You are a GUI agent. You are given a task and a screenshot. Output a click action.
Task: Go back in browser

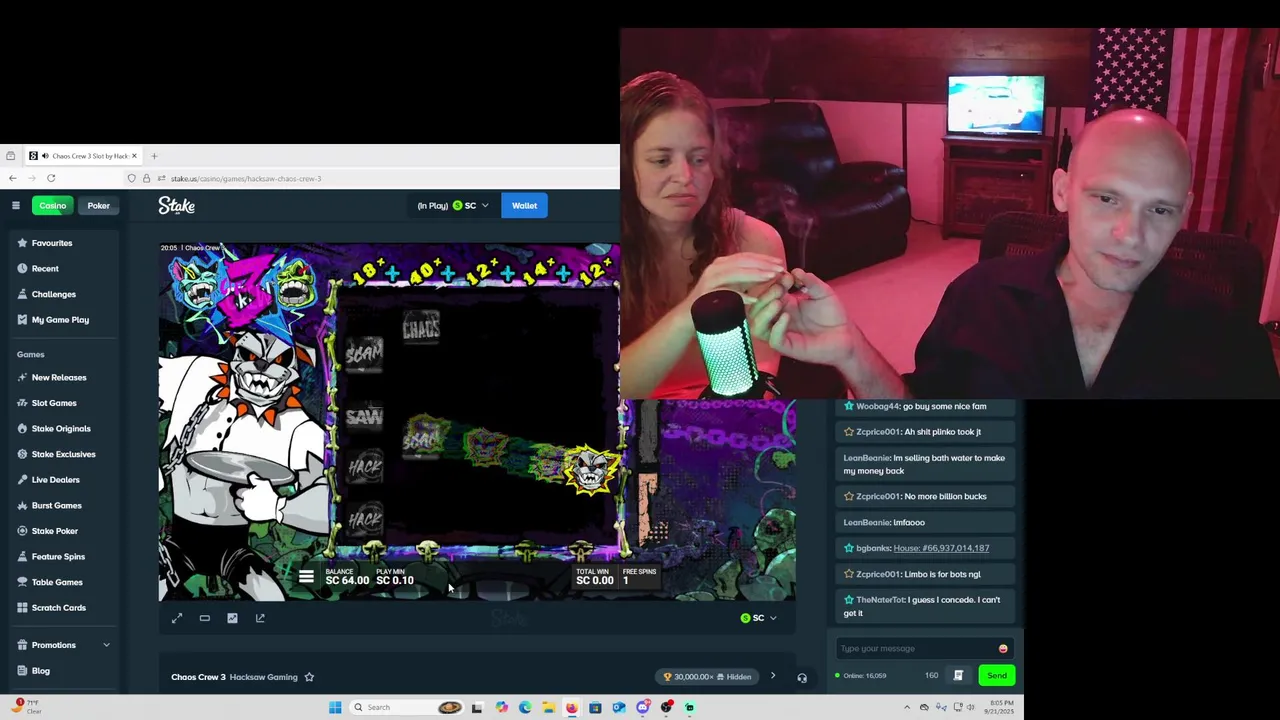coord(12,178)
